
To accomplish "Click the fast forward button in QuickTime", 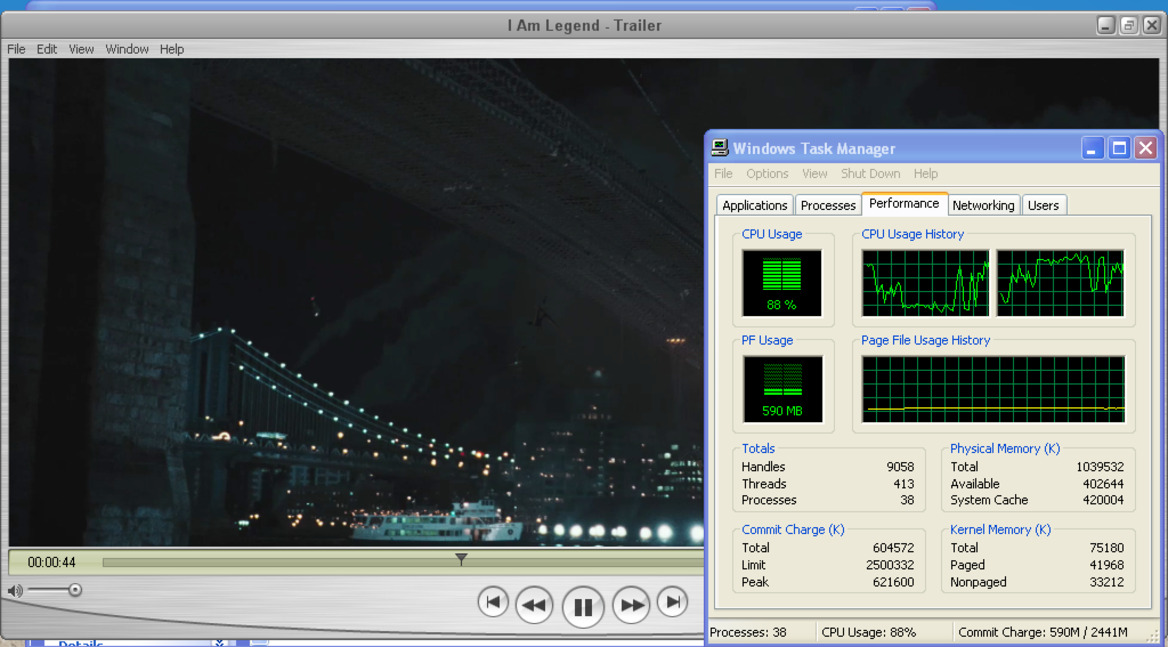I will point(631,605).
